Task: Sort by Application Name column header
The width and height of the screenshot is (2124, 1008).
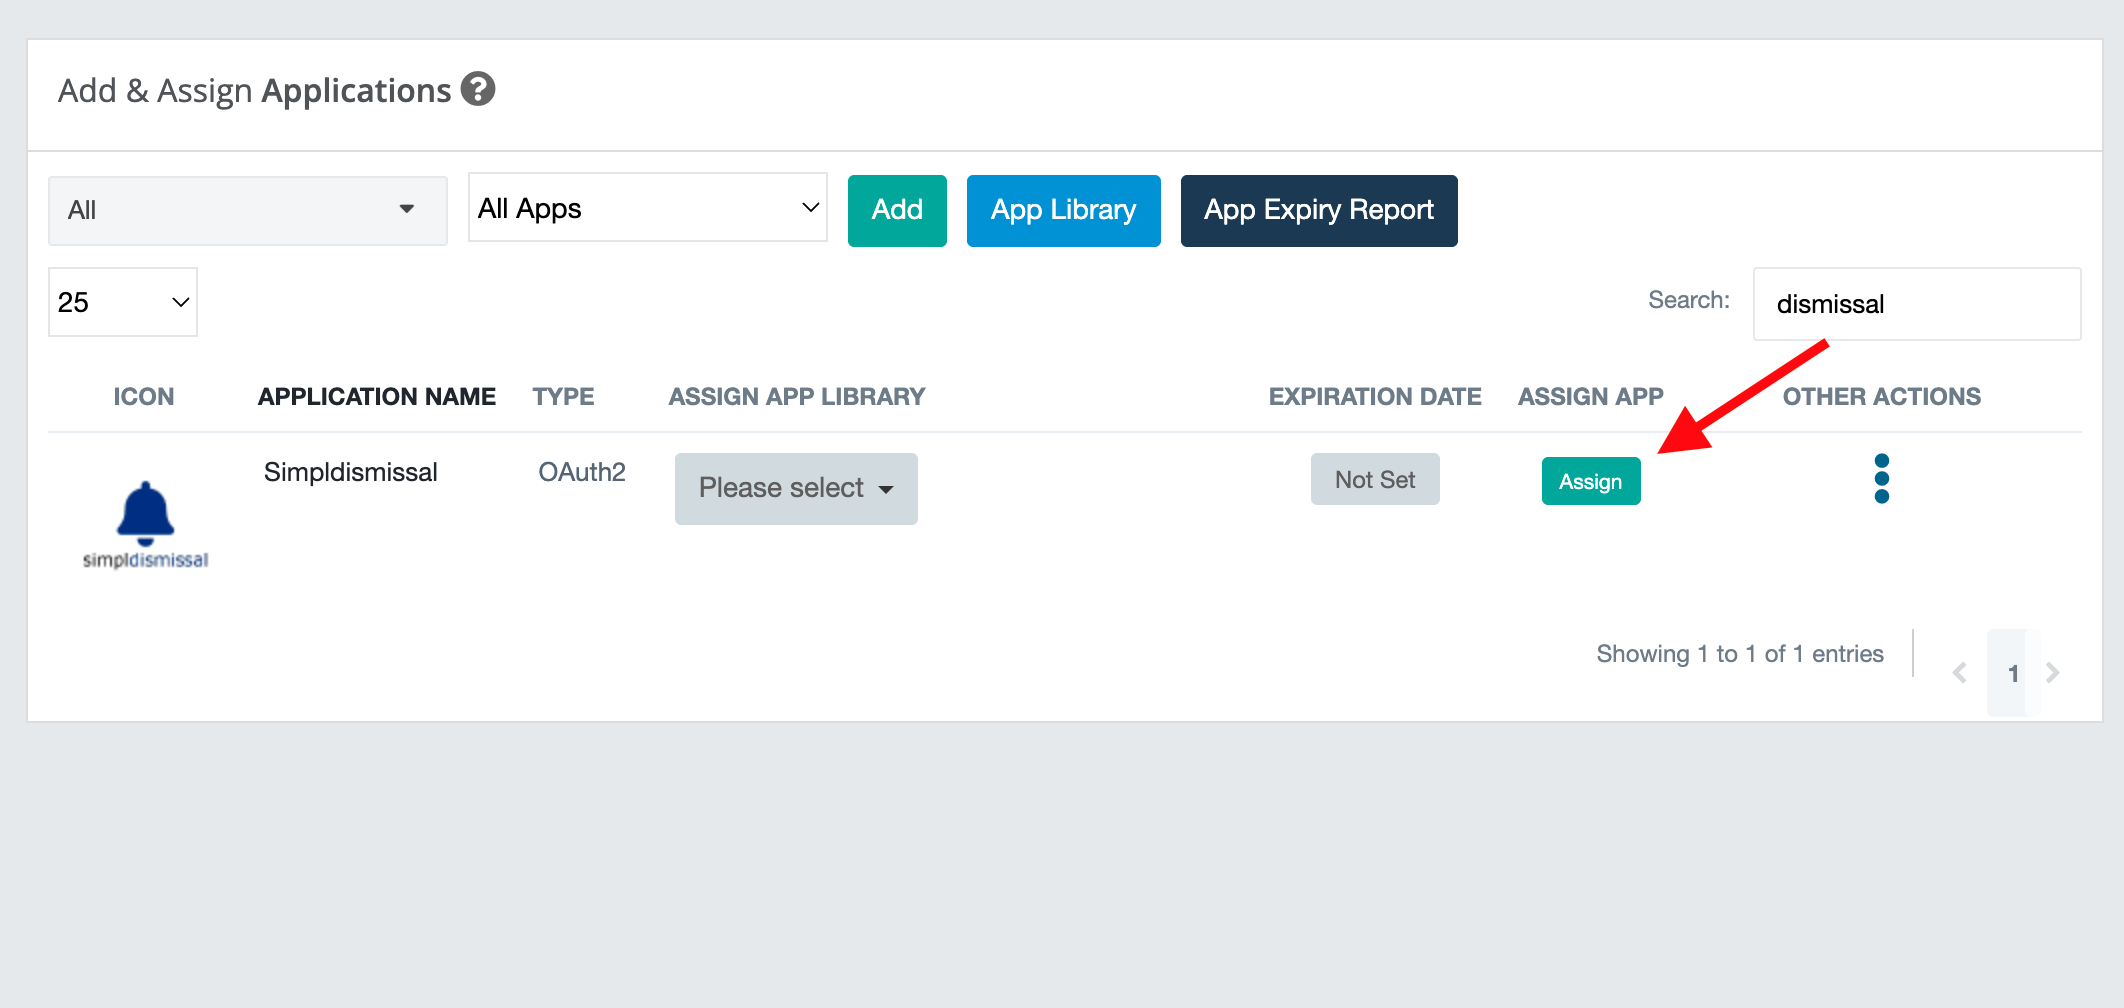Action: coord(376,397)
